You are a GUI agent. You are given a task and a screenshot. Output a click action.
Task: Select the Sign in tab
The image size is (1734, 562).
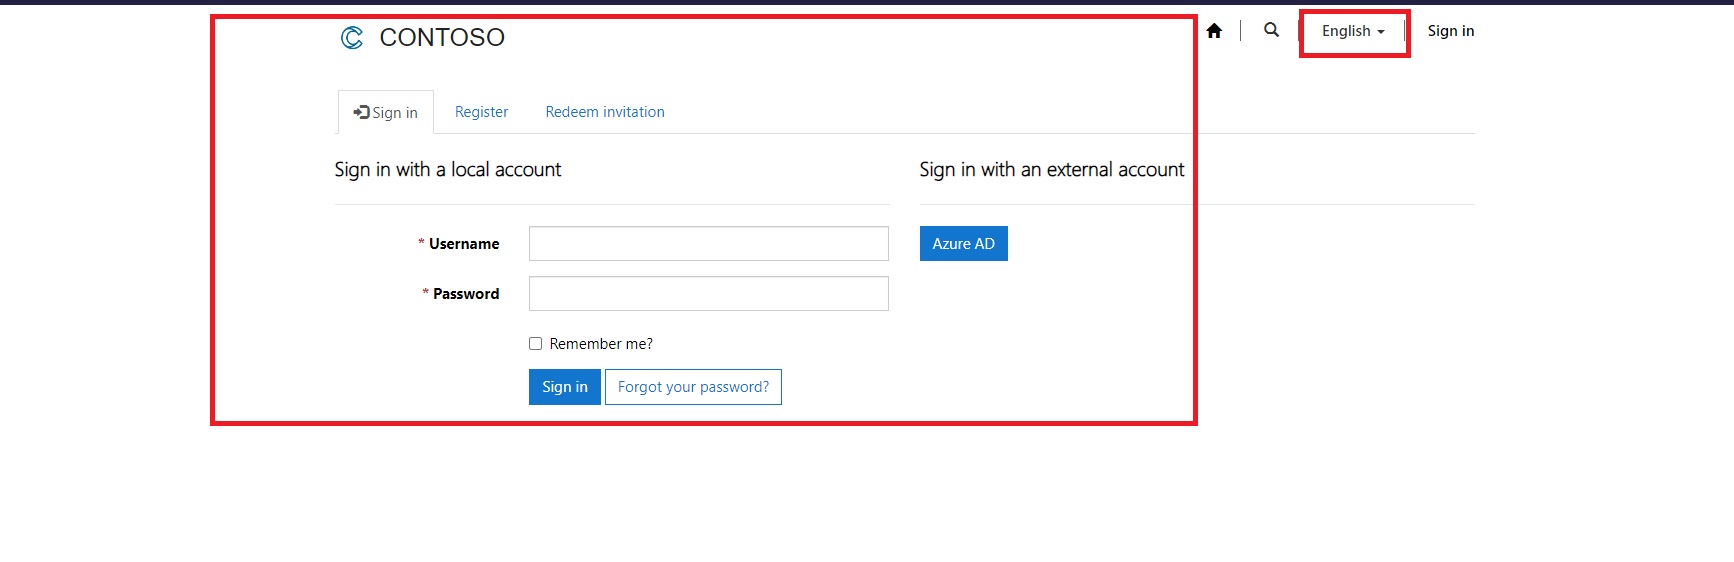[395, 113]
